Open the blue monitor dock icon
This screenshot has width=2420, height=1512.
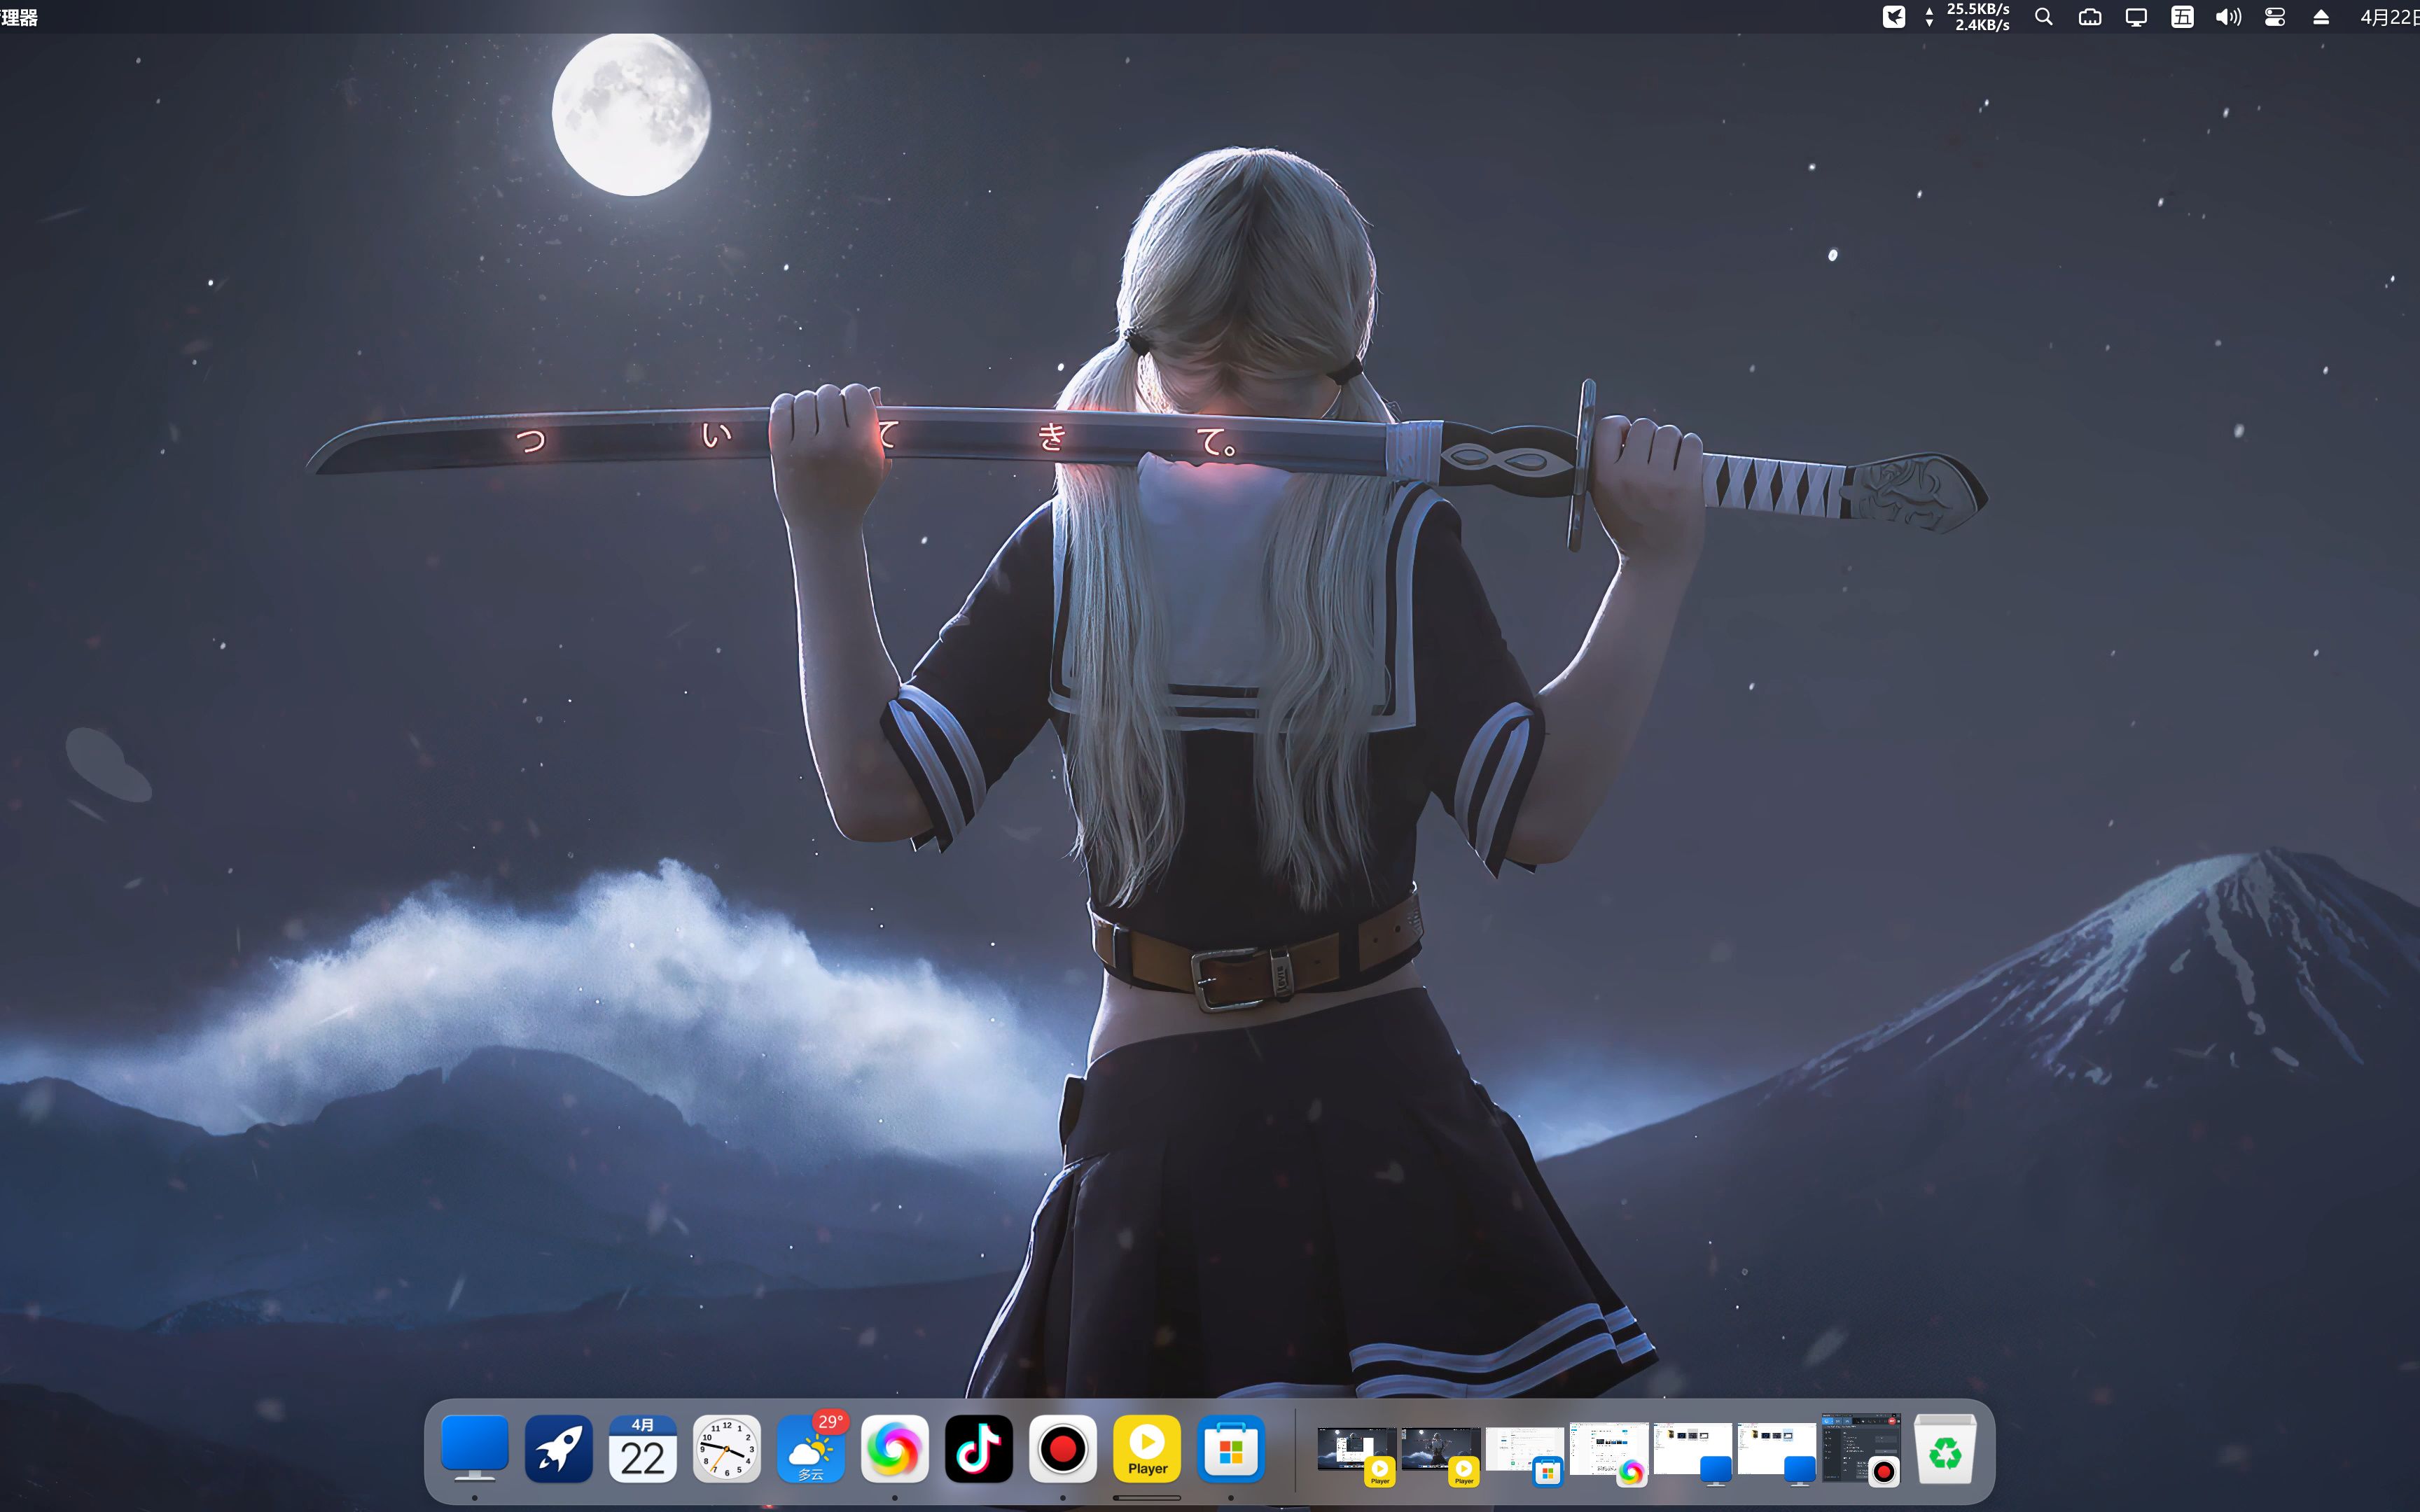coord(474,1448)
